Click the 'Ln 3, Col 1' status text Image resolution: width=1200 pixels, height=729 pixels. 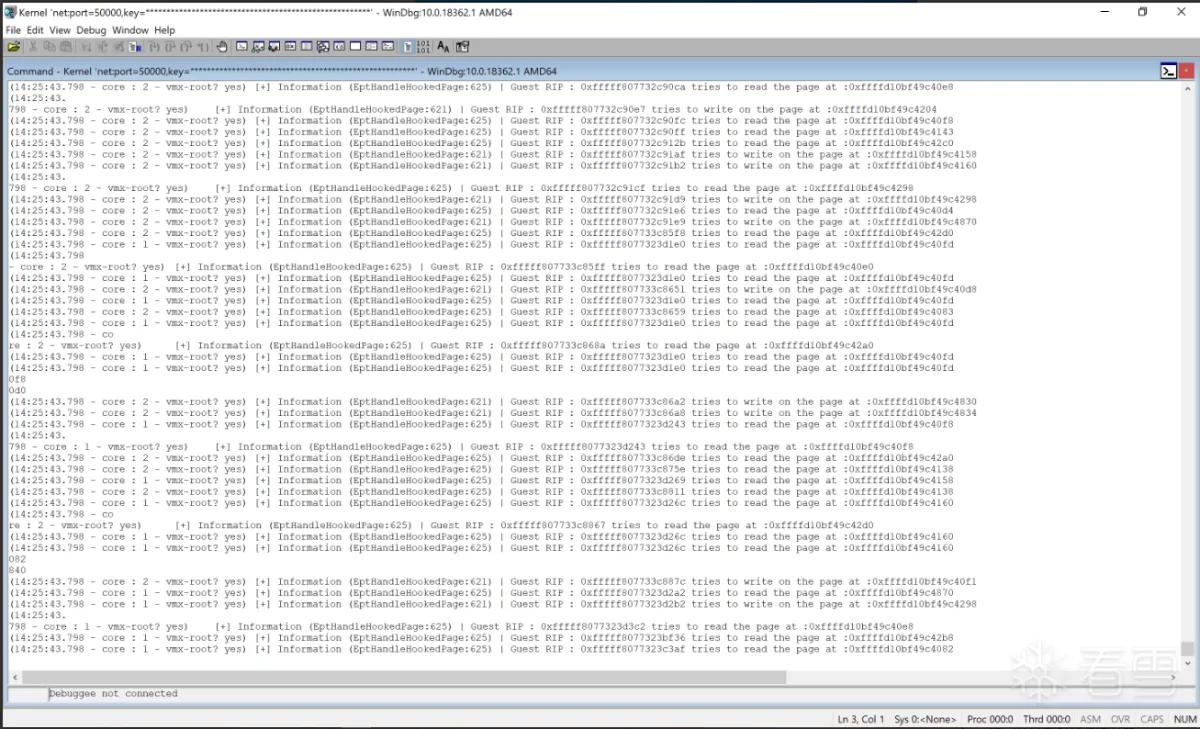click(x=860, y=719)
